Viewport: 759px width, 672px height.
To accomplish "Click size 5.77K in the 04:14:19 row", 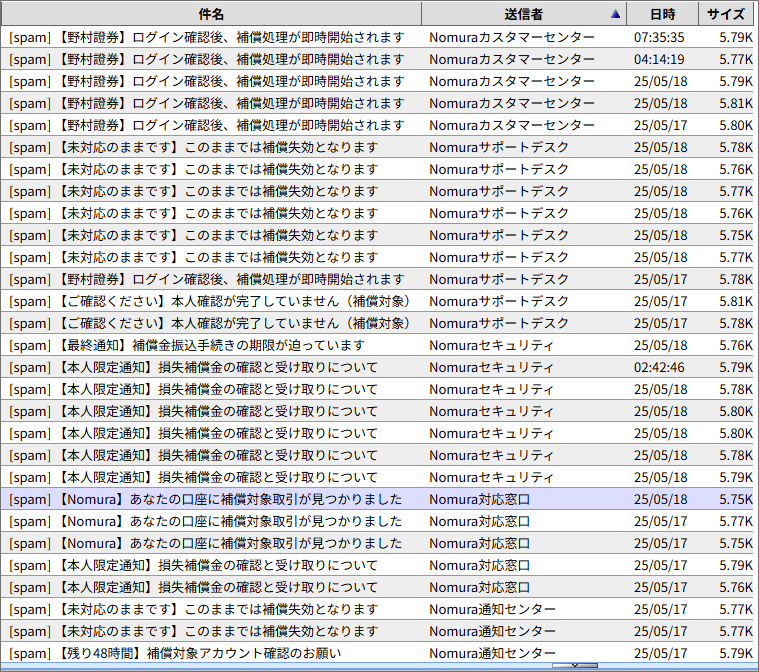I will point(736,59).
